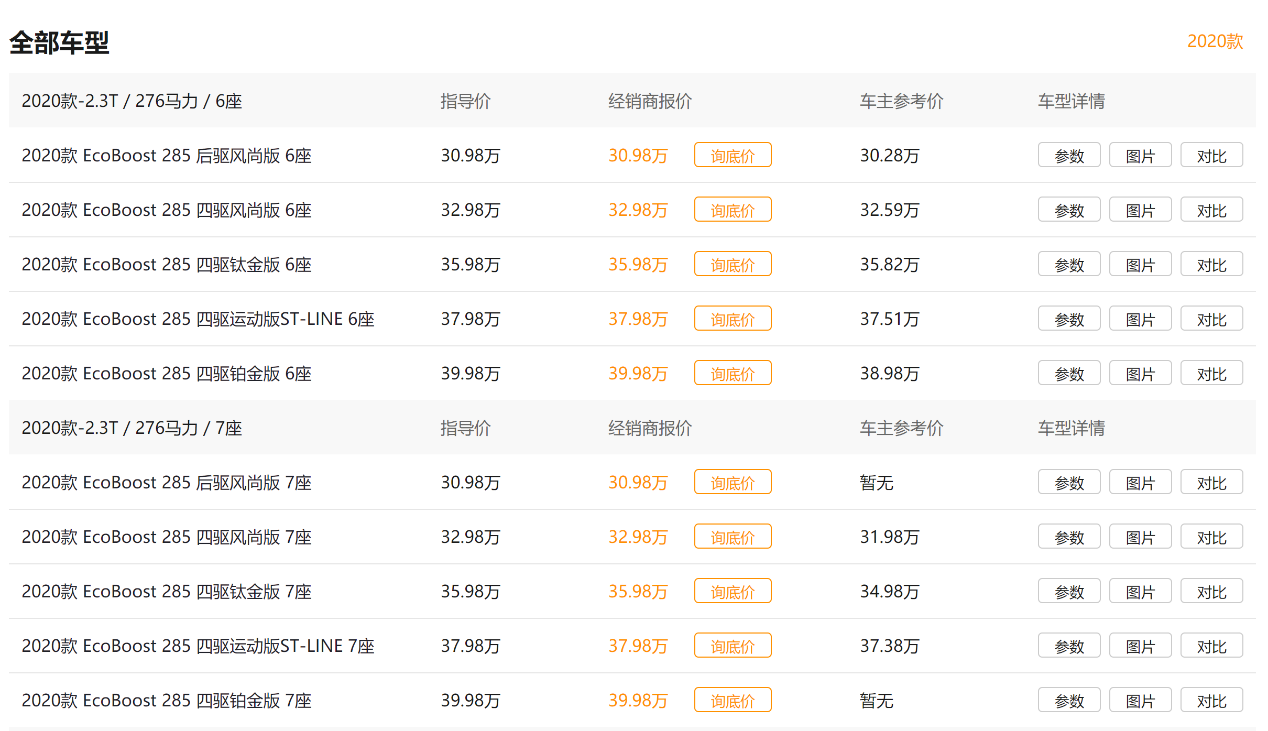Click 询底价 for 四驱运动版ST-LINE 7座

coord(733,646)
